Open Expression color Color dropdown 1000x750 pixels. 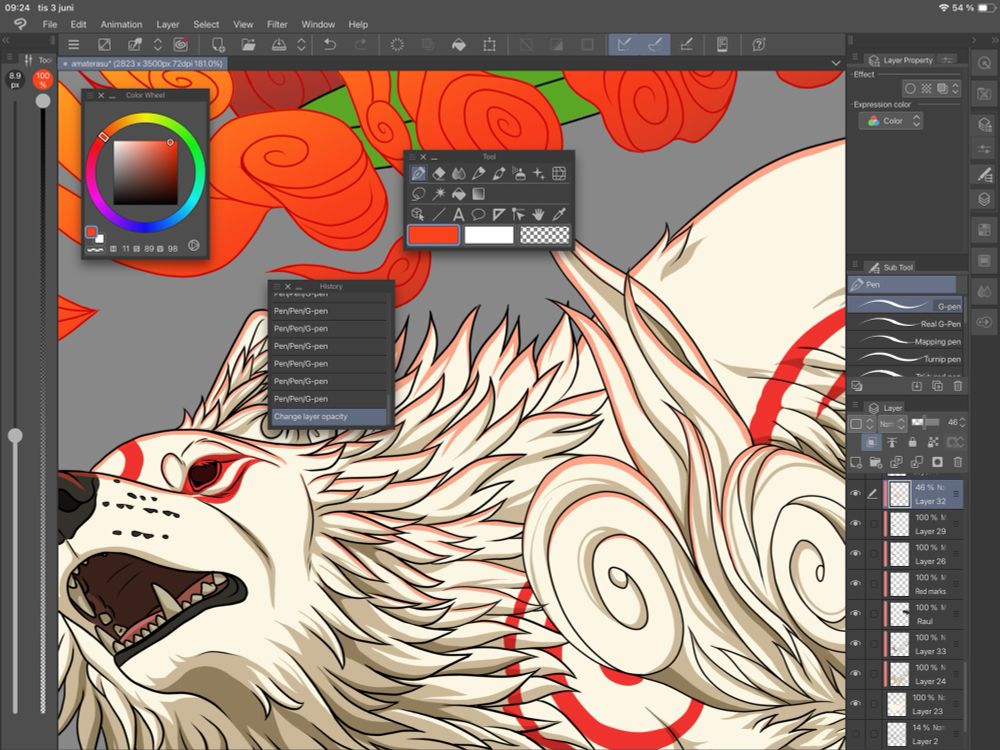click(x=891, y=121)
